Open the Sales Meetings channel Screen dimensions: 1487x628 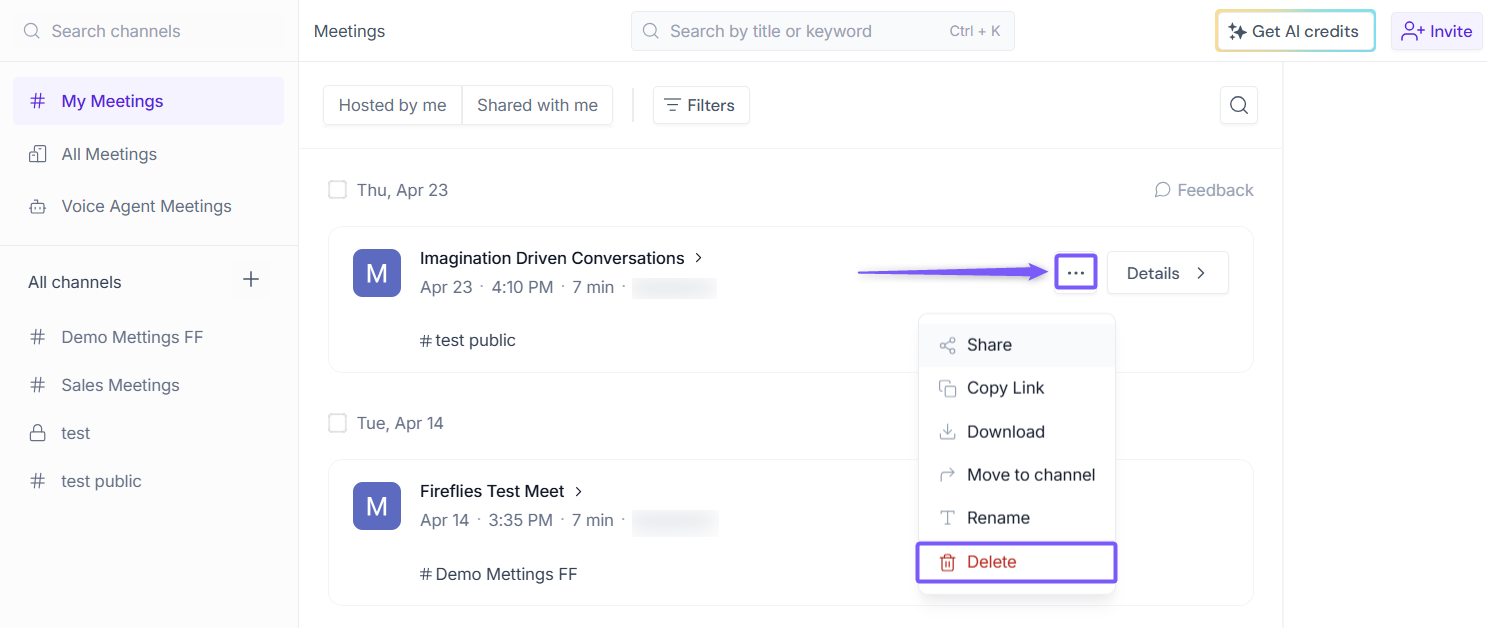[148, 385]
